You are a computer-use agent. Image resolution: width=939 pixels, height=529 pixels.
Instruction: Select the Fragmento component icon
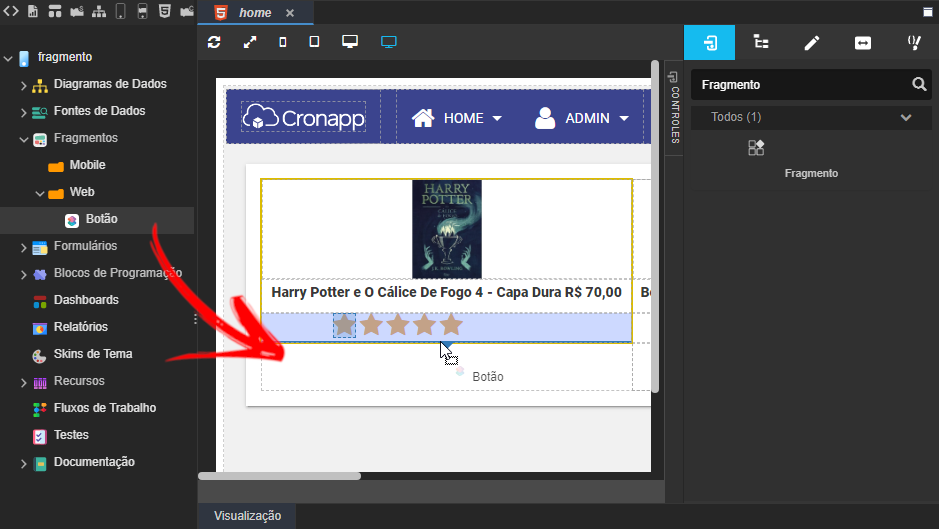(x=756, y=147)
